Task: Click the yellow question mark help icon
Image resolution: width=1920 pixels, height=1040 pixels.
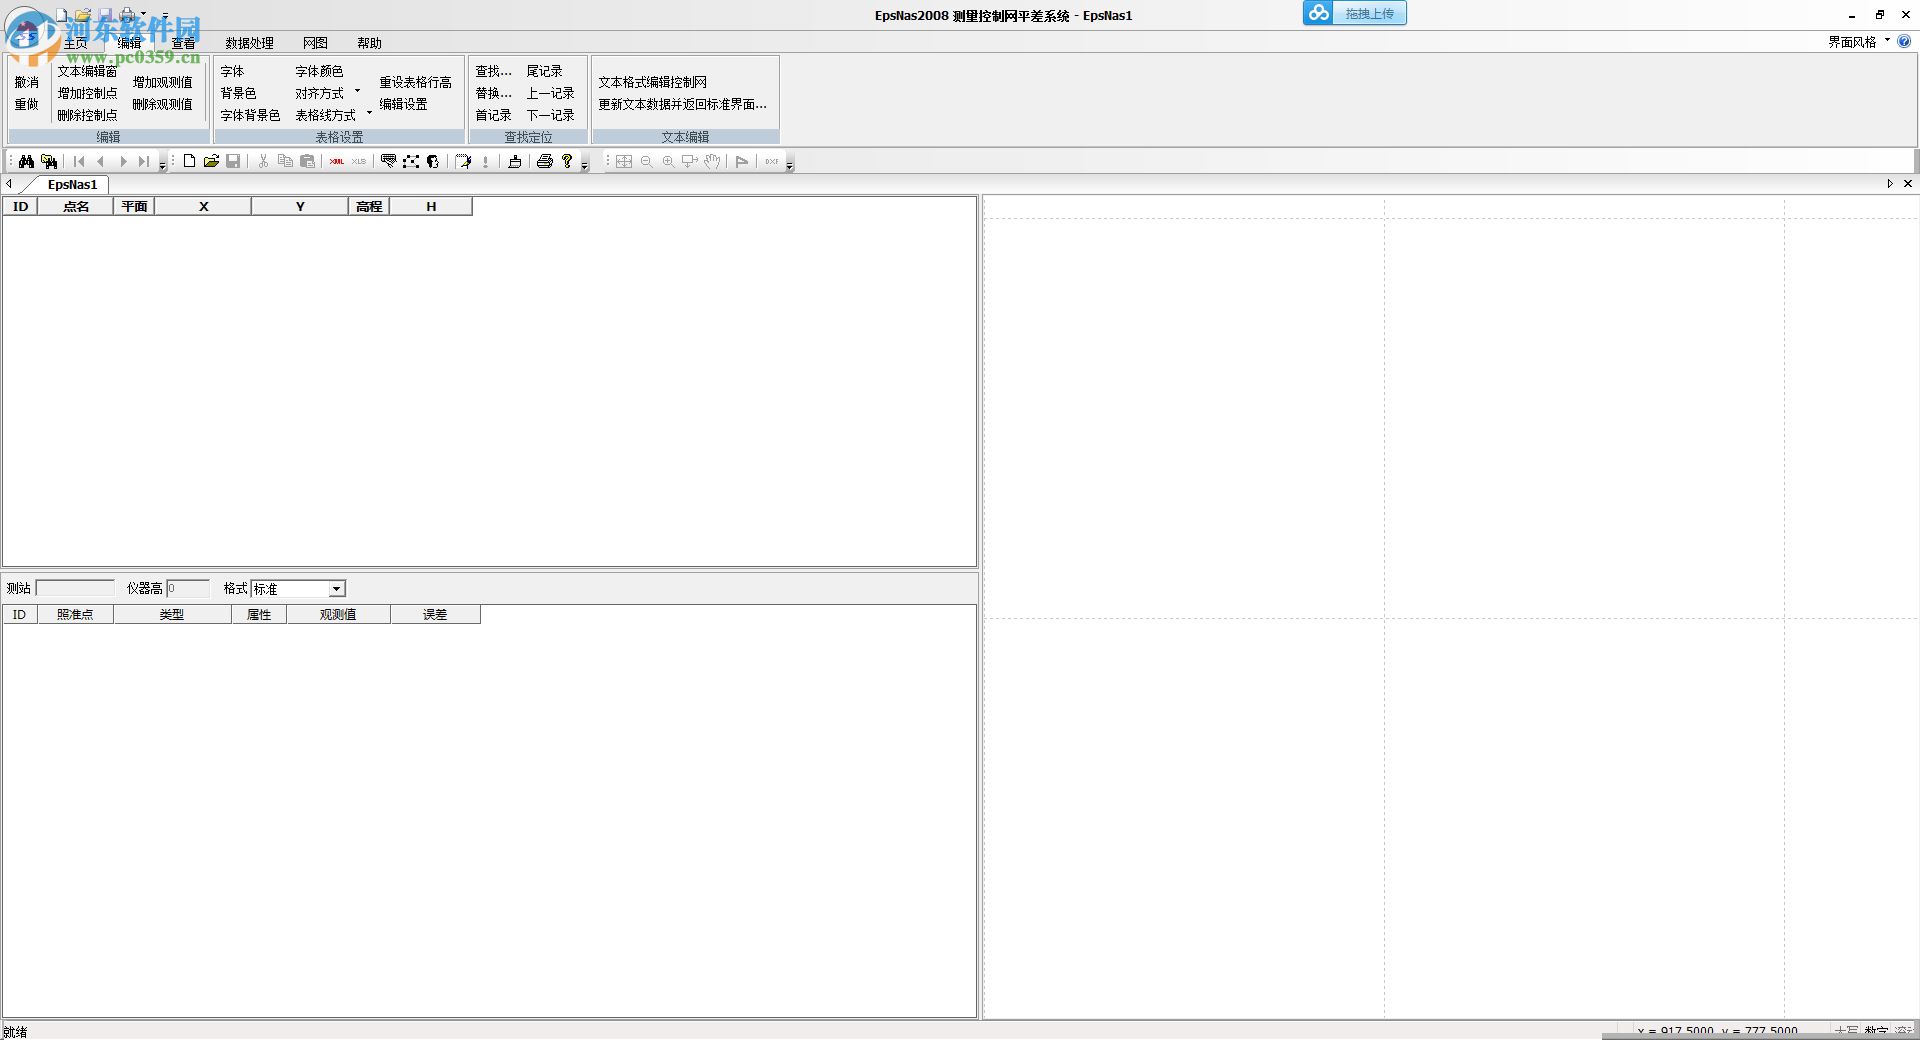Action: (567, 161)
